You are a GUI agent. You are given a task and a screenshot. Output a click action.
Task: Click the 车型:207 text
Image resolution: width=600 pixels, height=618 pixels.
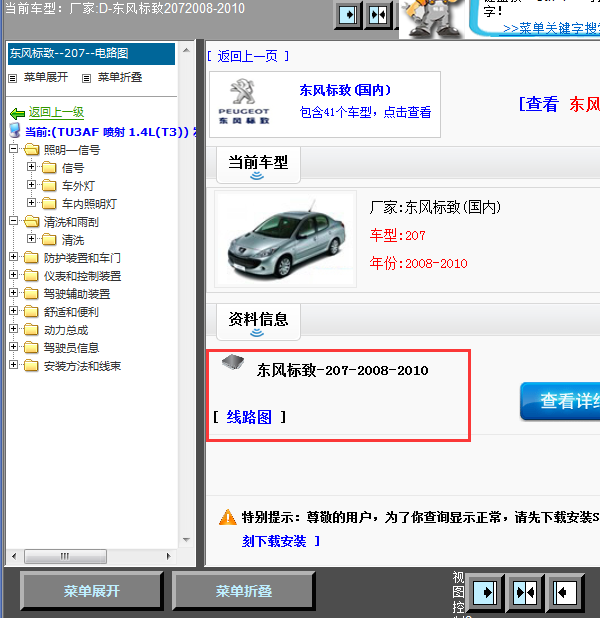click(397, 235)
